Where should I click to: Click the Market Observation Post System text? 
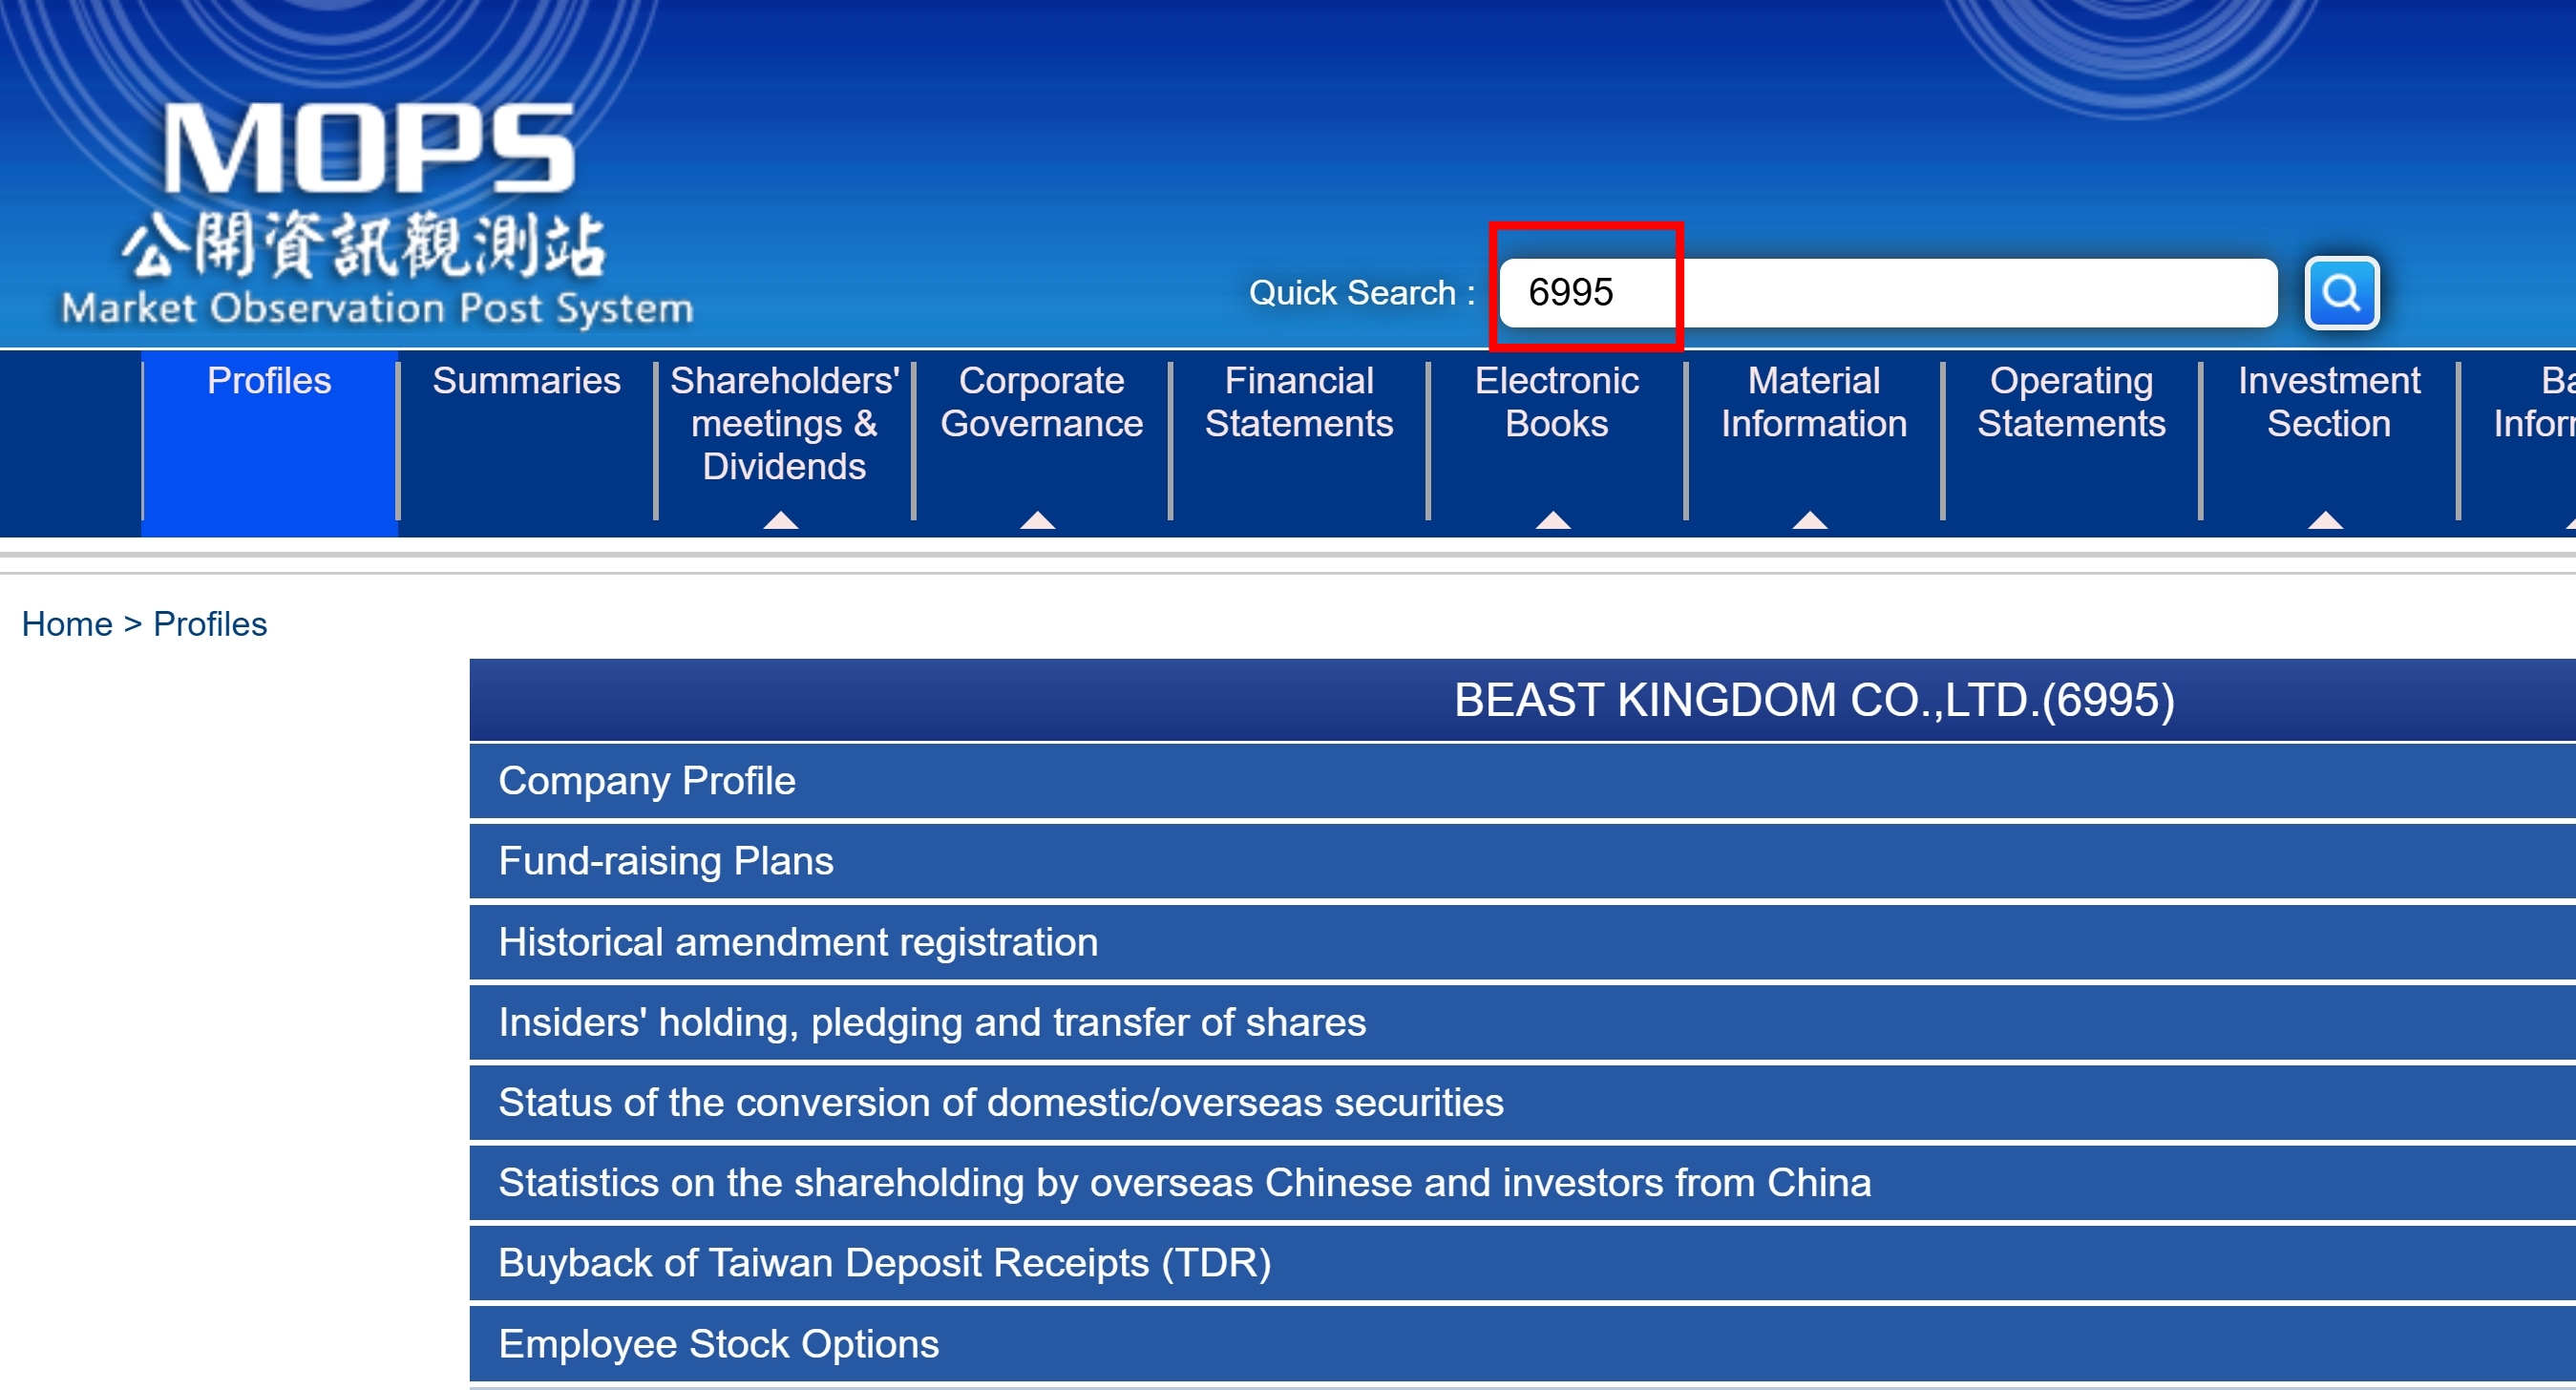377,308
